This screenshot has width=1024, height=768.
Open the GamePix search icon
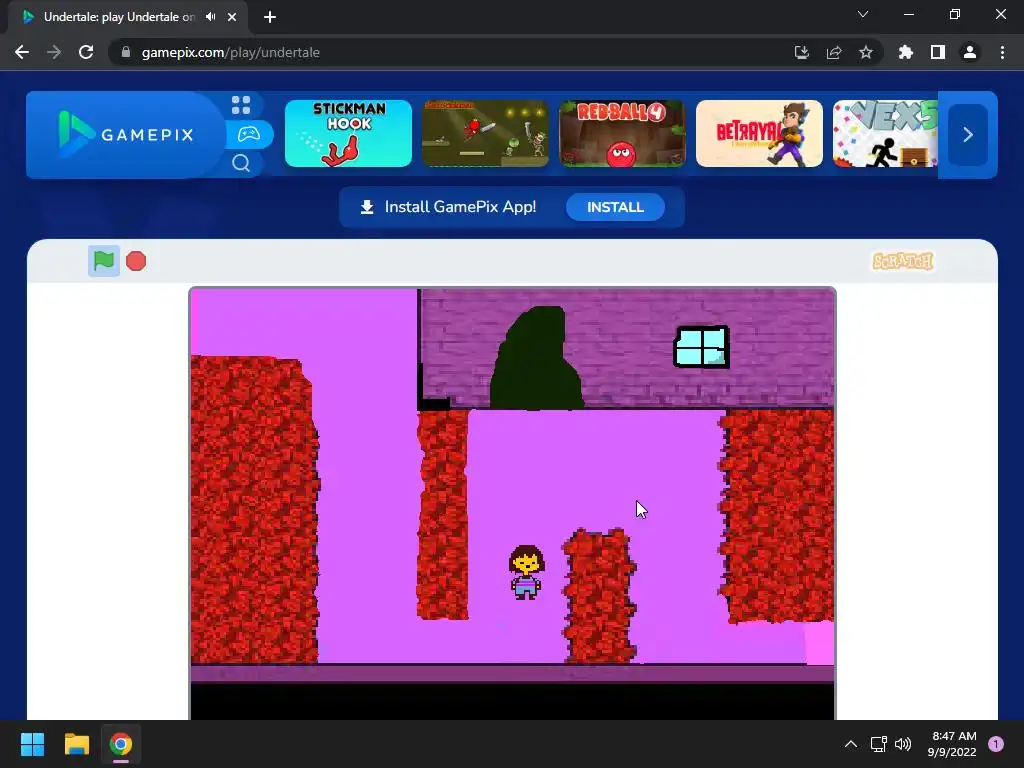pos(241,163)
